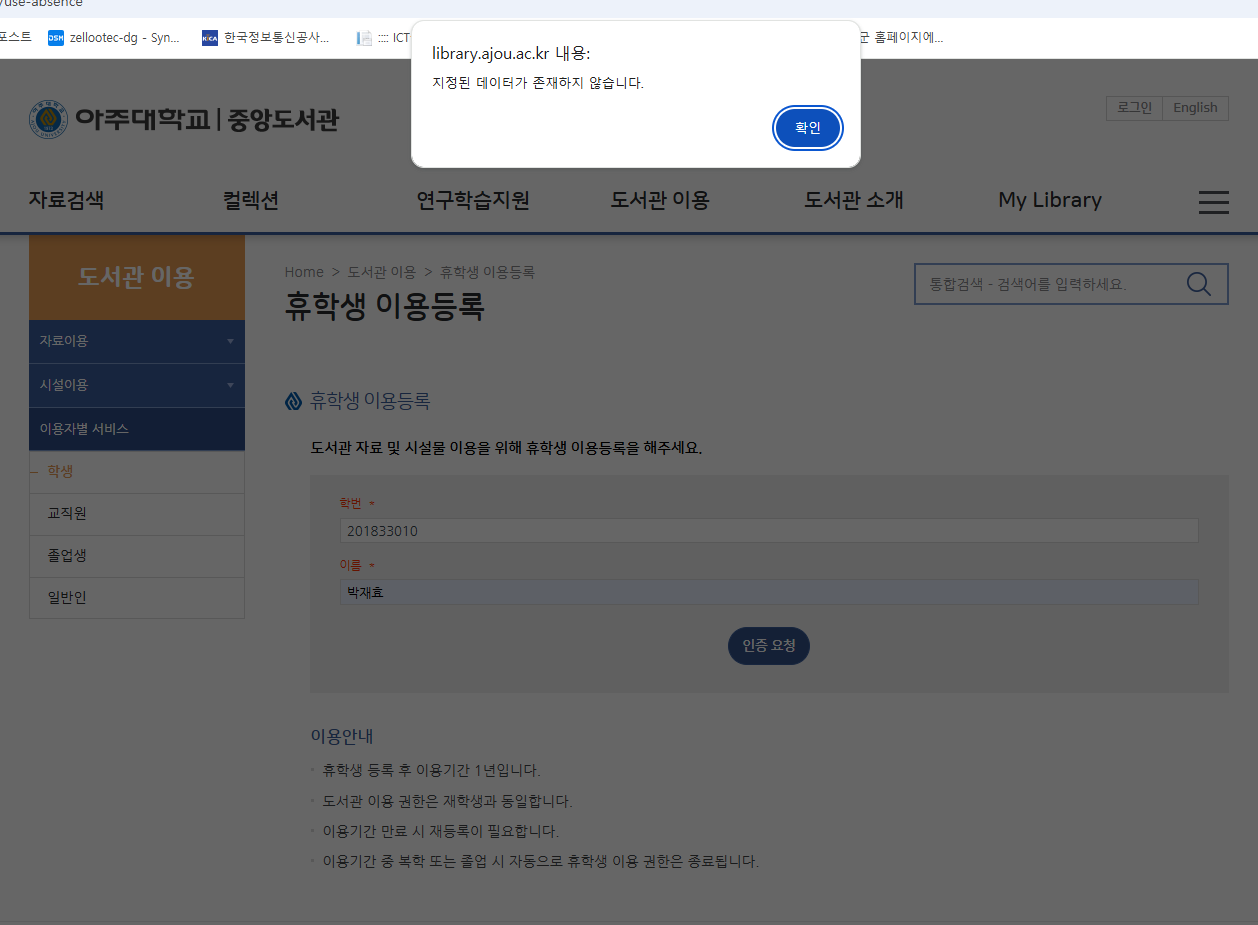Open the ICT bookmark icon
Image resolution: width=1258 pixels, height=925 pixels.
[x=366, y=38]
